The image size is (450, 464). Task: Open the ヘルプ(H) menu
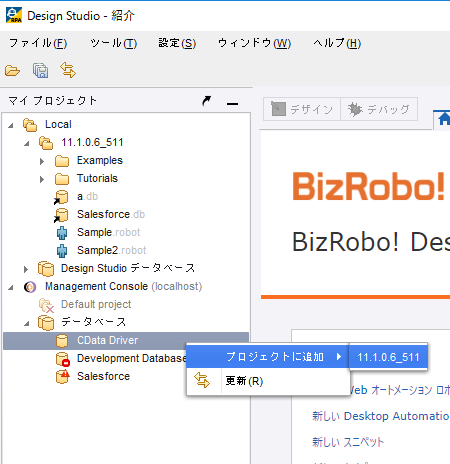(x=337, y=43)
